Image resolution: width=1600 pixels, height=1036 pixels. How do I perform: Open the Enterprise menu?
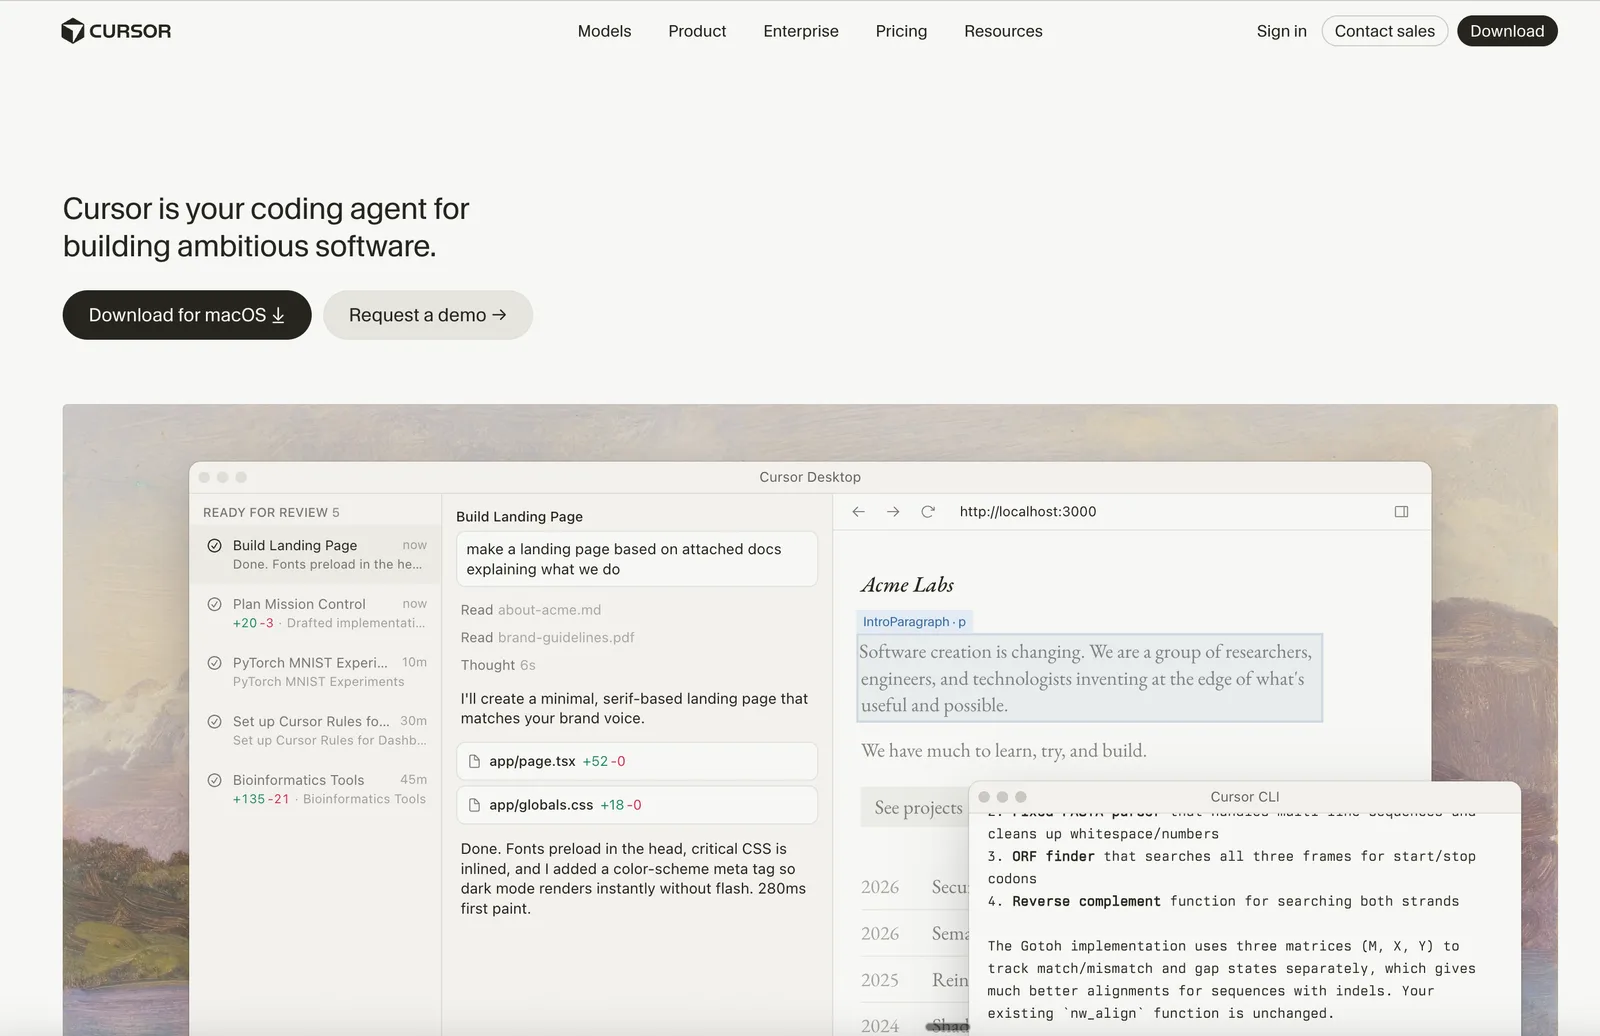801,31
